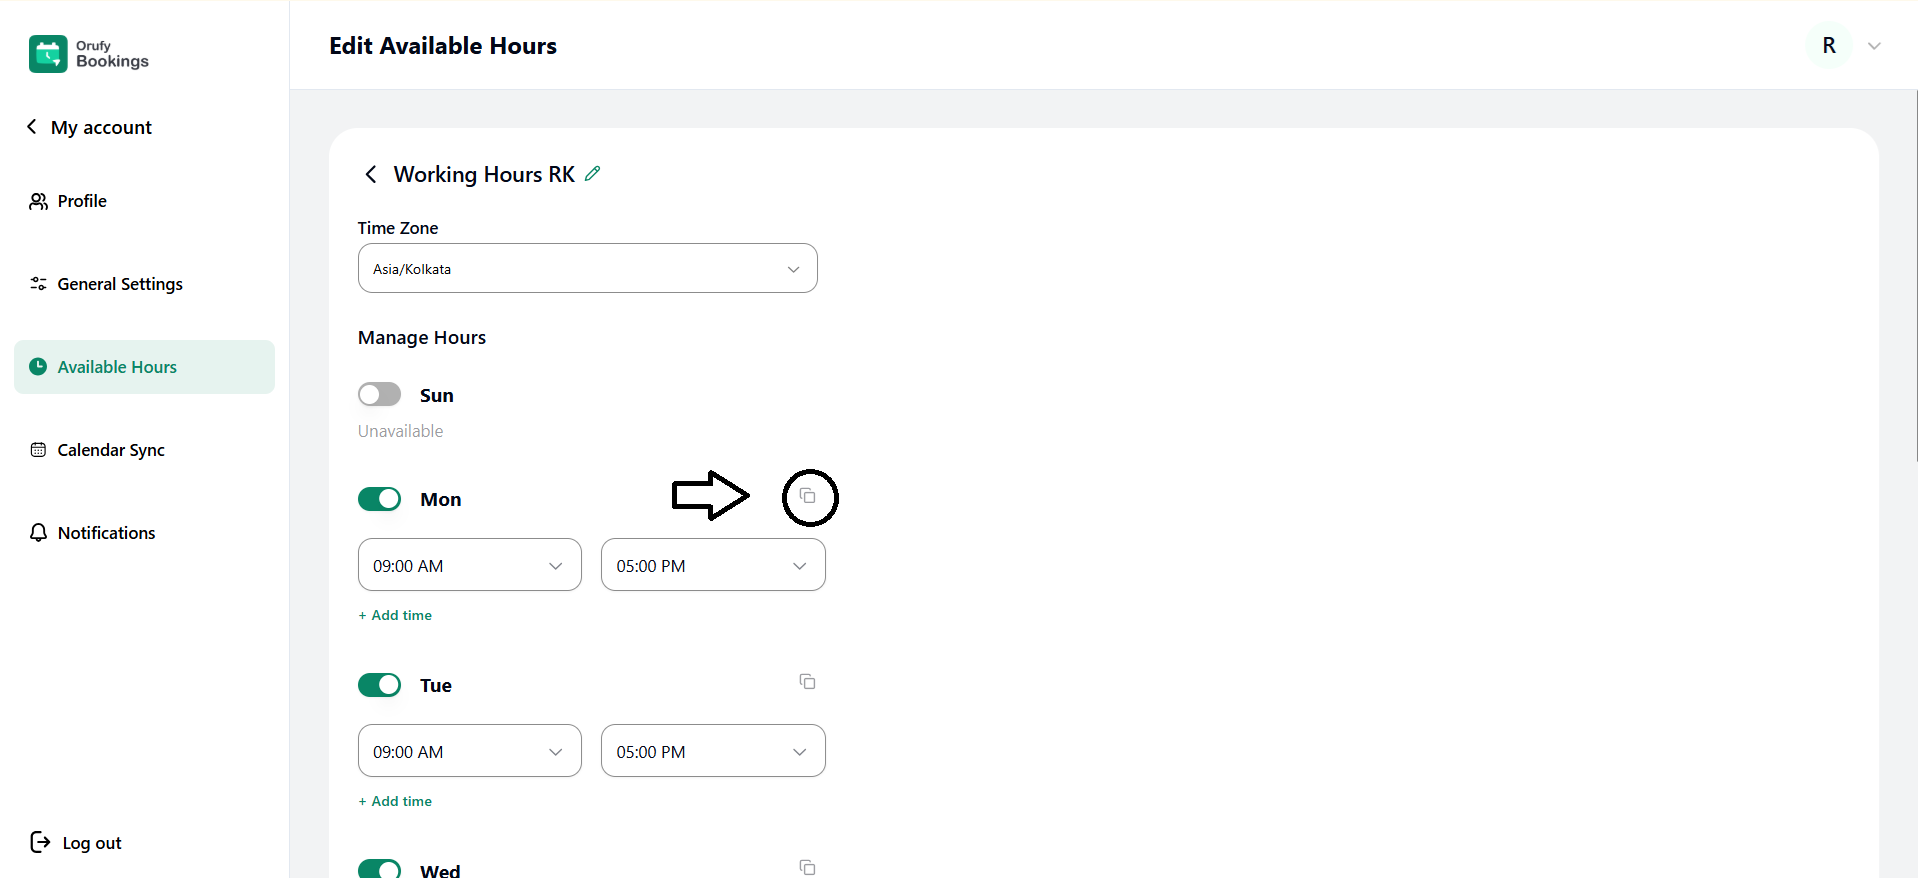Enable the Sun availability toggle
Screen dimensions: 1919x878
tap(380, 395)
